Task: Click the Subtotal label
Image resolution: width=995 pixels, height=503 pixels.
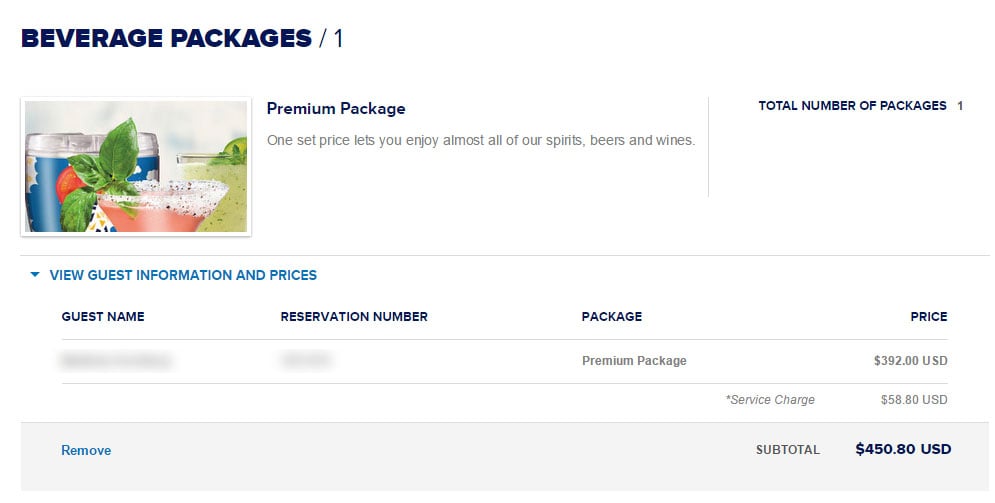Action: point(787,450)
